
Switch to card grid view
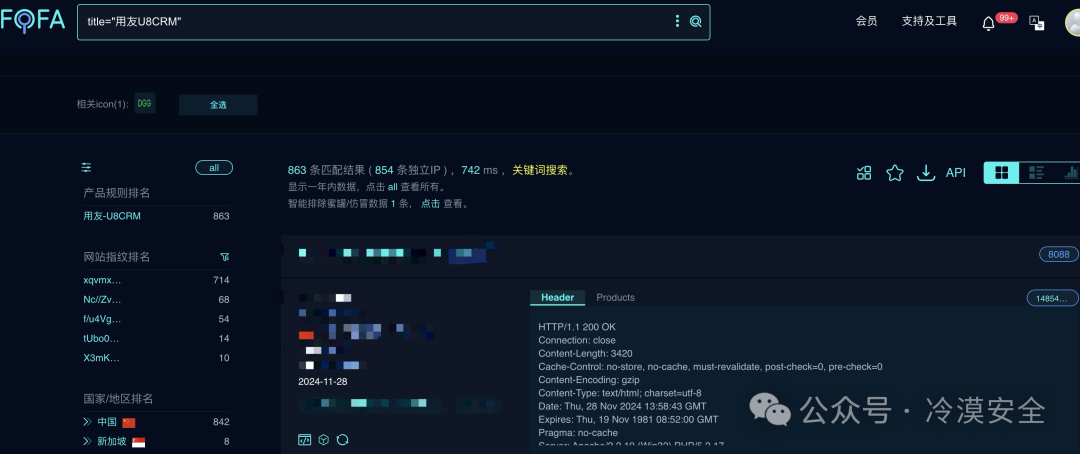(1001, 173)
